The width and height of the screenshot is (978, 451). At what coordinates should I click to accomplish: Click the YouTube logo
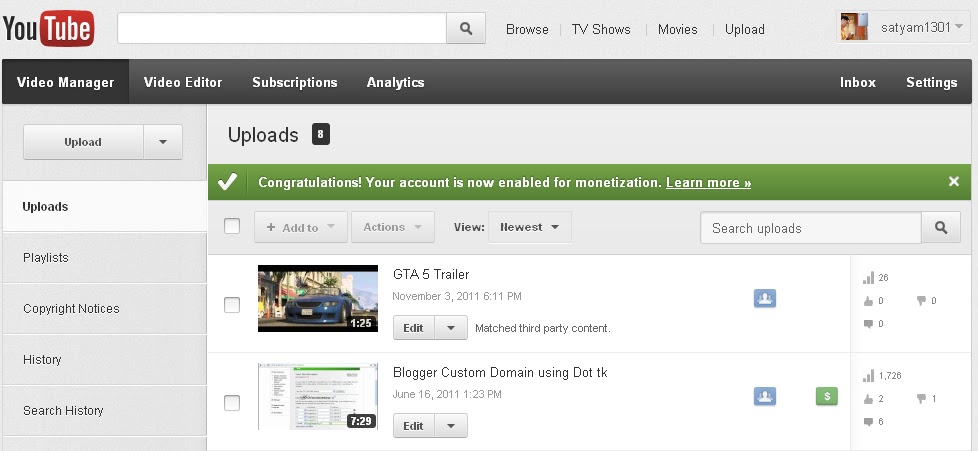click(x=49, y=29)
